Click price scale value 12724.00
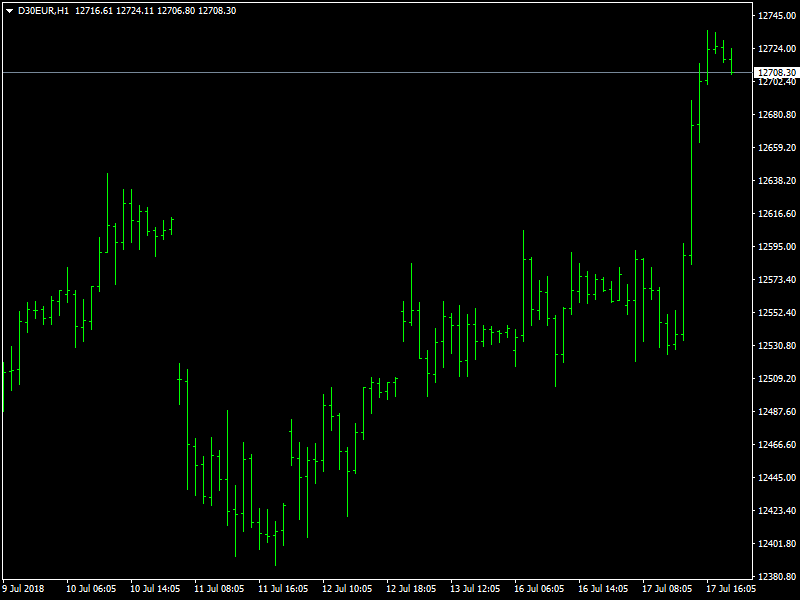 click(777, 48)
